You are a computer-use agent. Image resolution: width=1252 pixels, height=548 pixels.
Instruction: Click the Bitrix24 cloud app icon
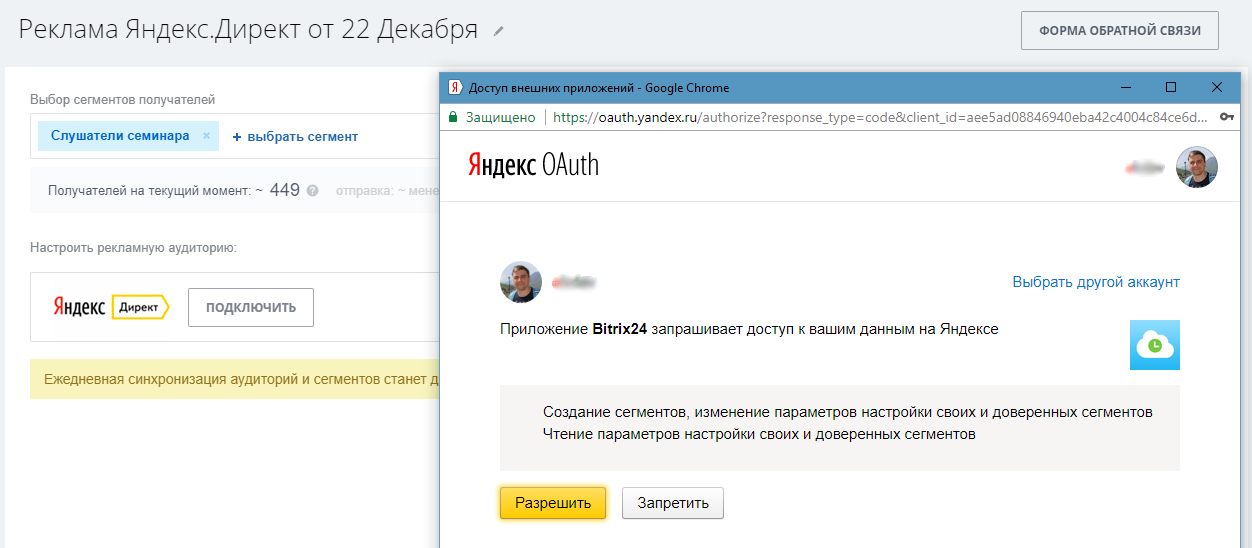coord(1155,345)
